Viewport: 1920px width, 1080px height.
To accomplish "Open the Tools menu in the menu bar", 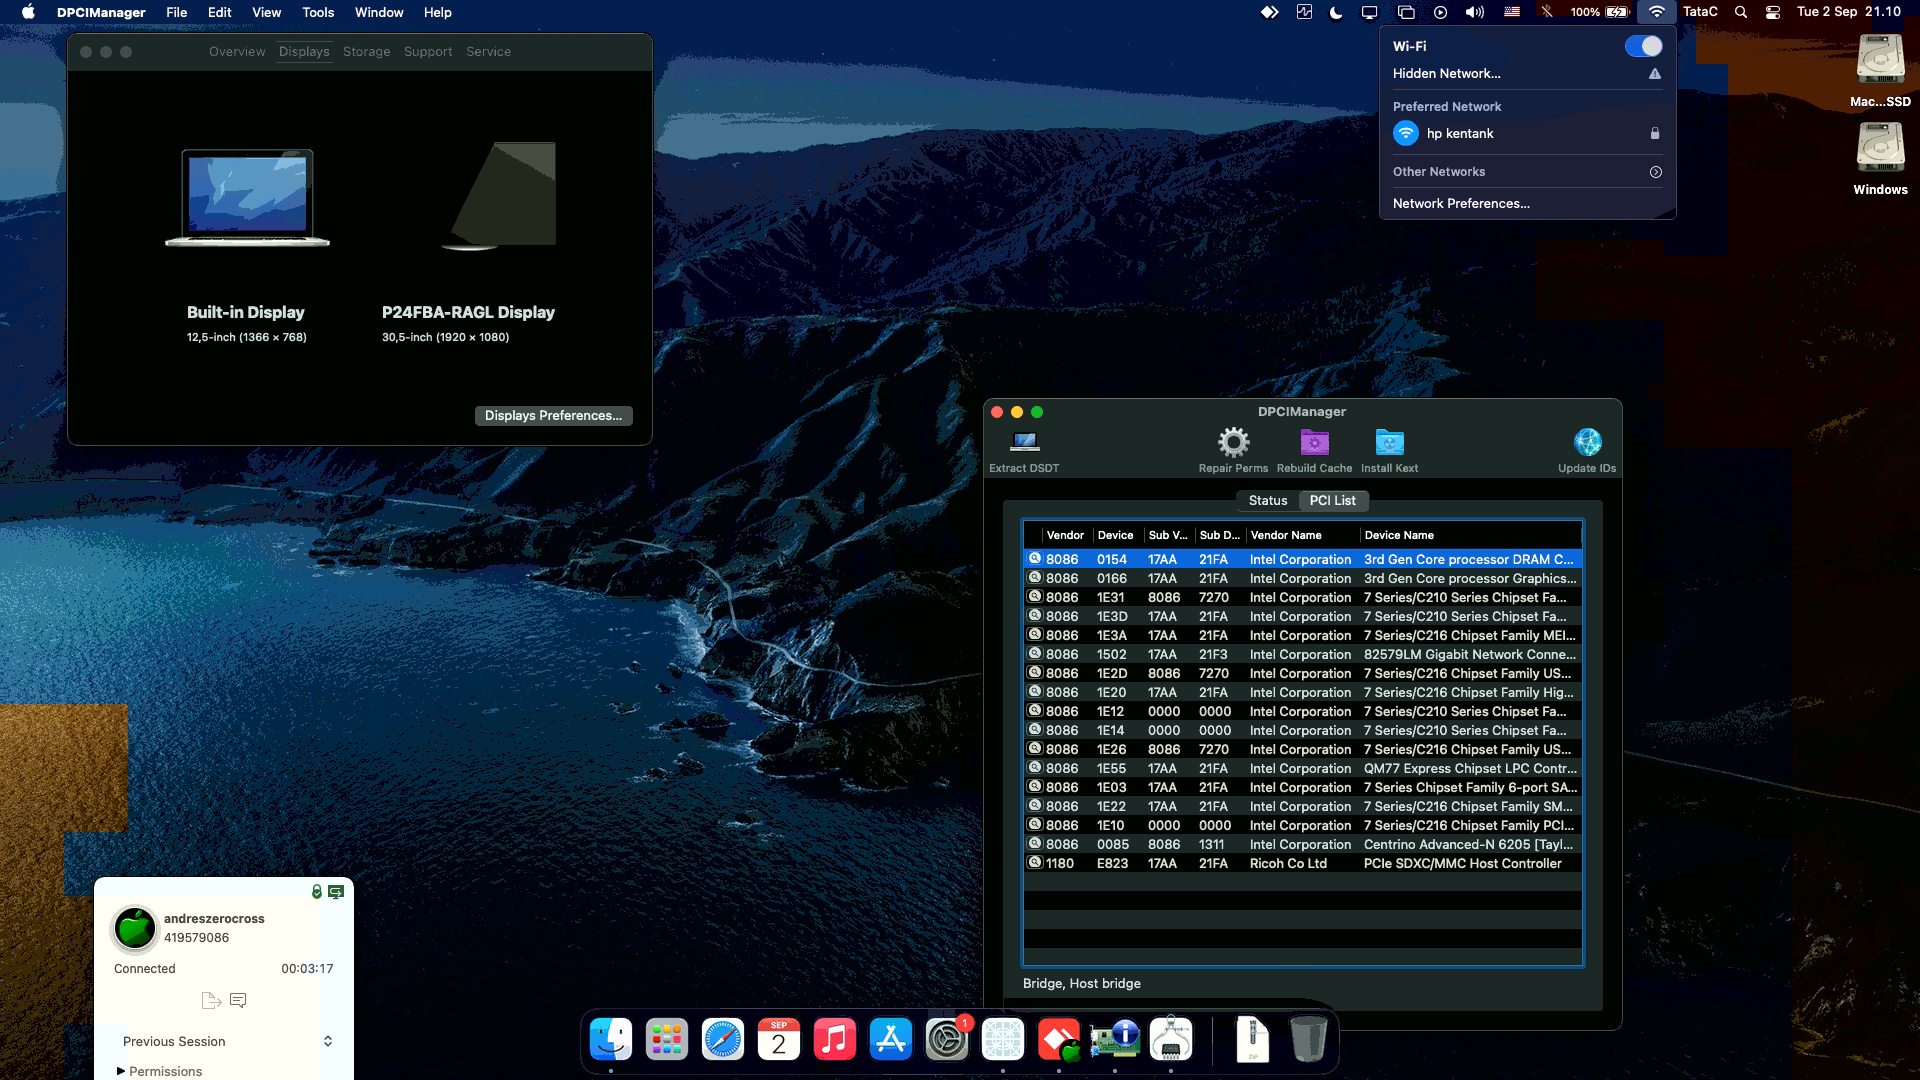I will (x=318, y=12).
